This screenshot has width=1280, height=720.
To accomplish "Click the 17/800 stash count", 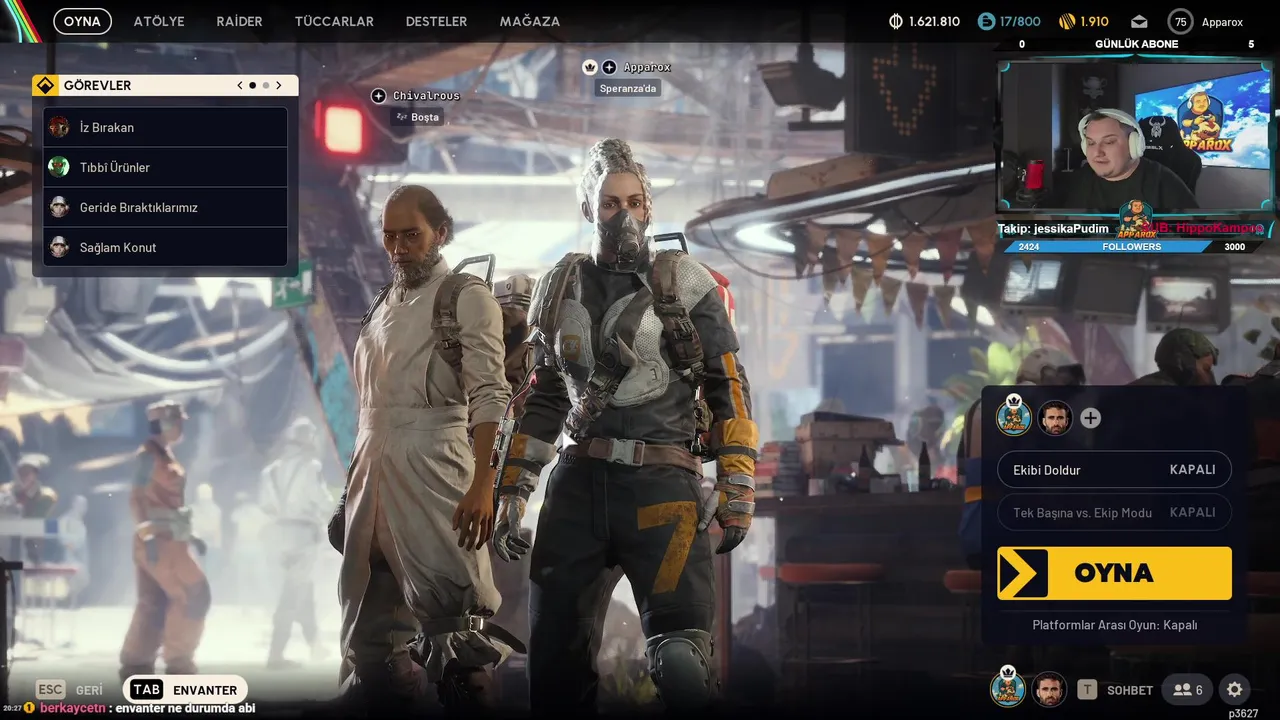I will click(1020, 22).
